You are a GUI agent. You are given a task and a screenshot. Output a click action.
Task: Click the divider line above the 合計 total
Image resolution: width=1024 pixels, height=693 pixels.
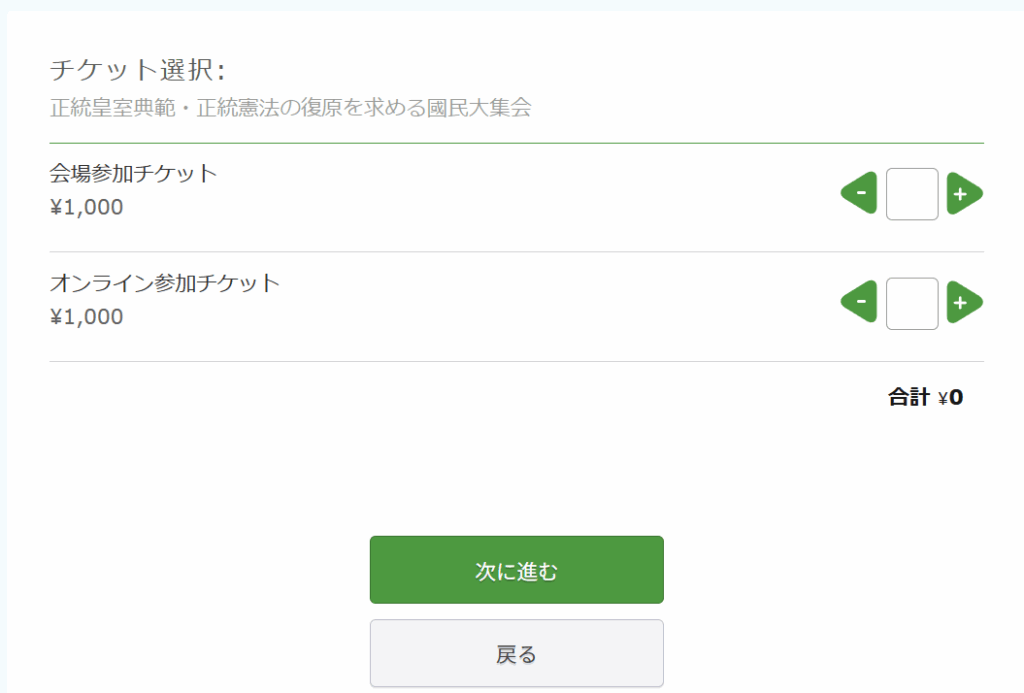click(516, 361)
